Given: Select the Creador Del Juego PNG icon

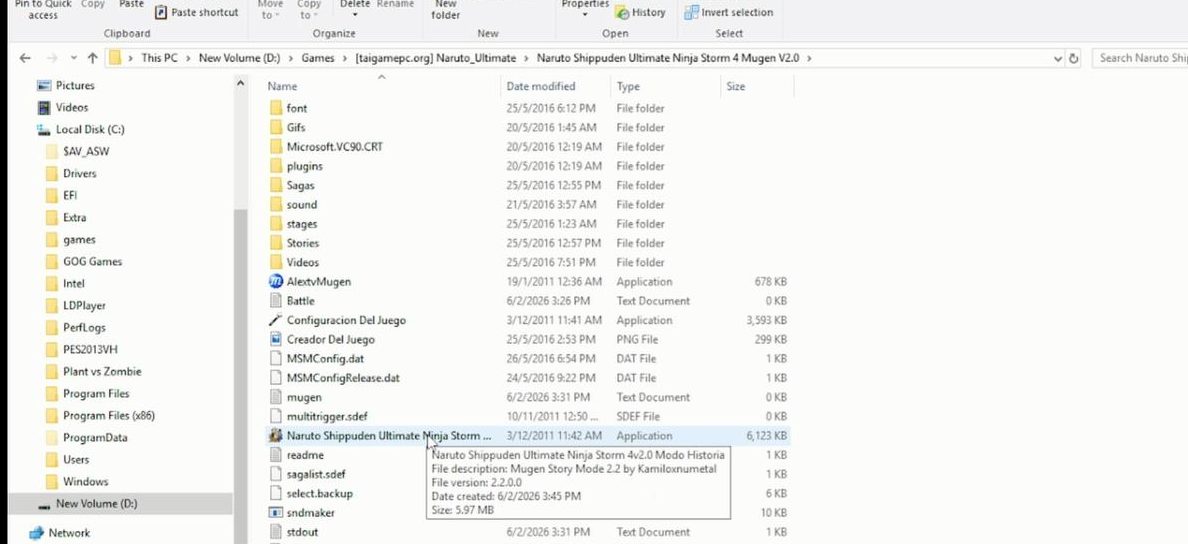Looking at the screenshot, I should point(277,340).
